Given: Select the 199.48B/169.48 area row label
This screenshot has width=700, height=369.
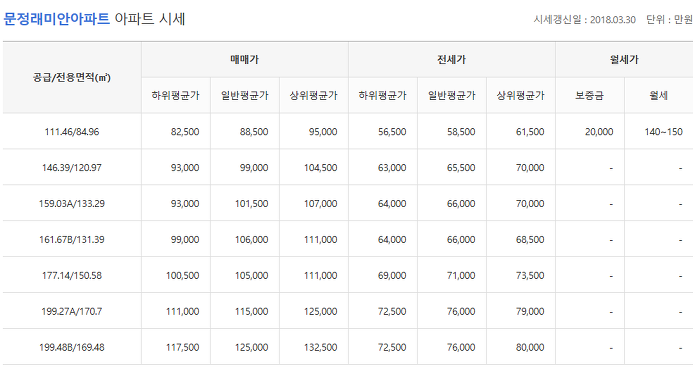Looking at the screenshot, I should point(72,347).
